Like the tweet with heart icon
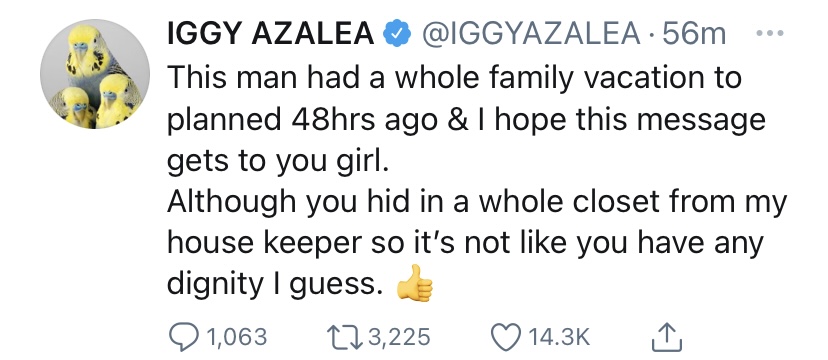The image size is (828, 360). click(x=507, y=338)
